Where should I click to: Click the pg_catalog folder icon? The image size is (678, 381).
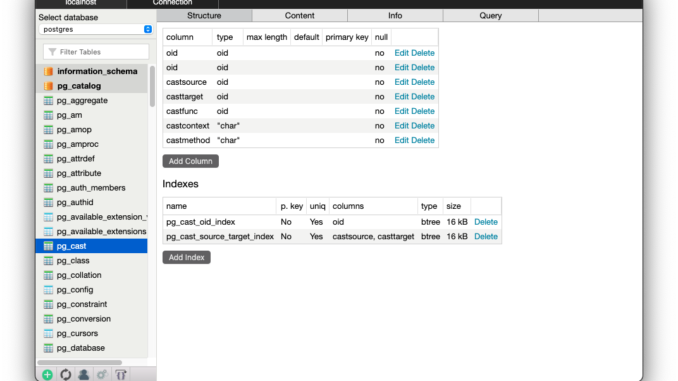tap(48, 86)
